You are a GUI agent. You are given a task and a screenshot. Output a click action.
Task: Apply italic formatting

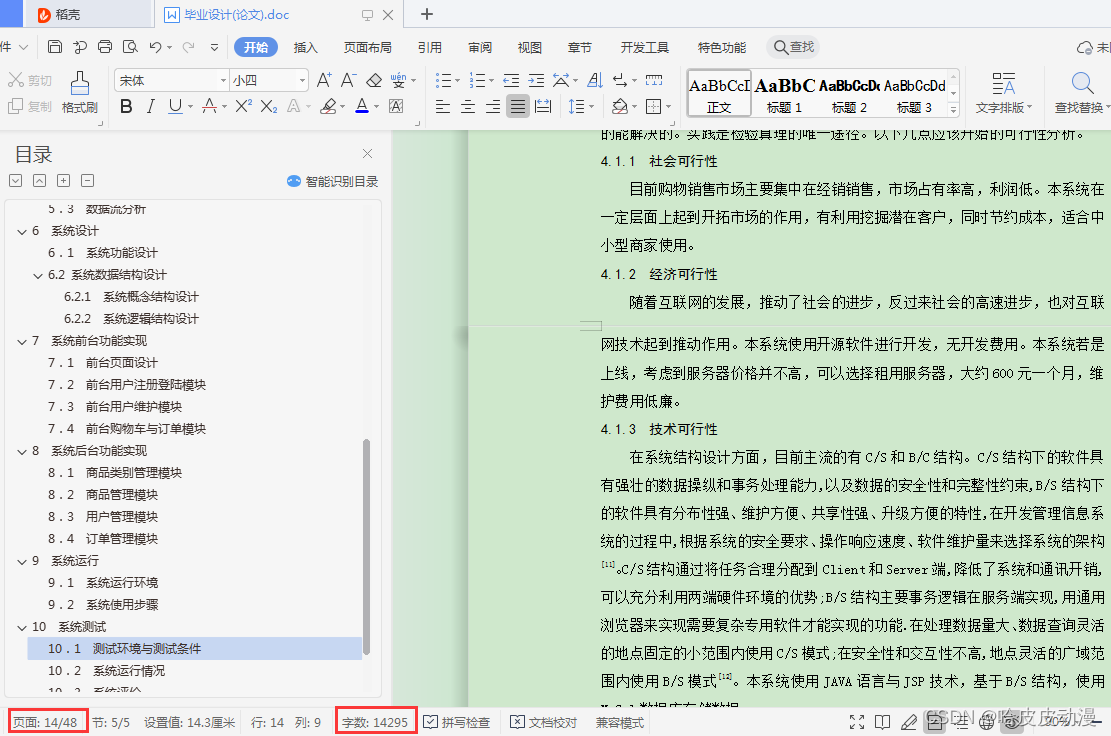click(x=150, y=106)
